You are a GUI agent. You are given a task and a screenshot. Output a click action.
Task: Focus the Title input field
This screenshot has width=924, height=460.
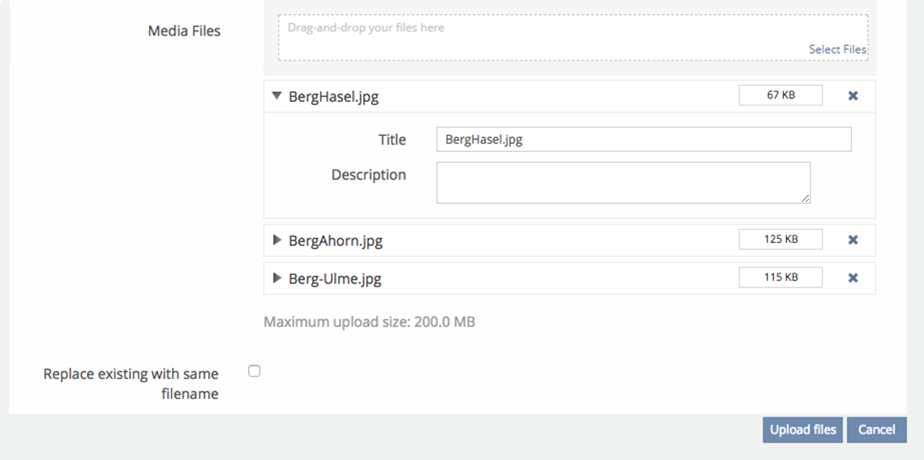pos(643,140)
